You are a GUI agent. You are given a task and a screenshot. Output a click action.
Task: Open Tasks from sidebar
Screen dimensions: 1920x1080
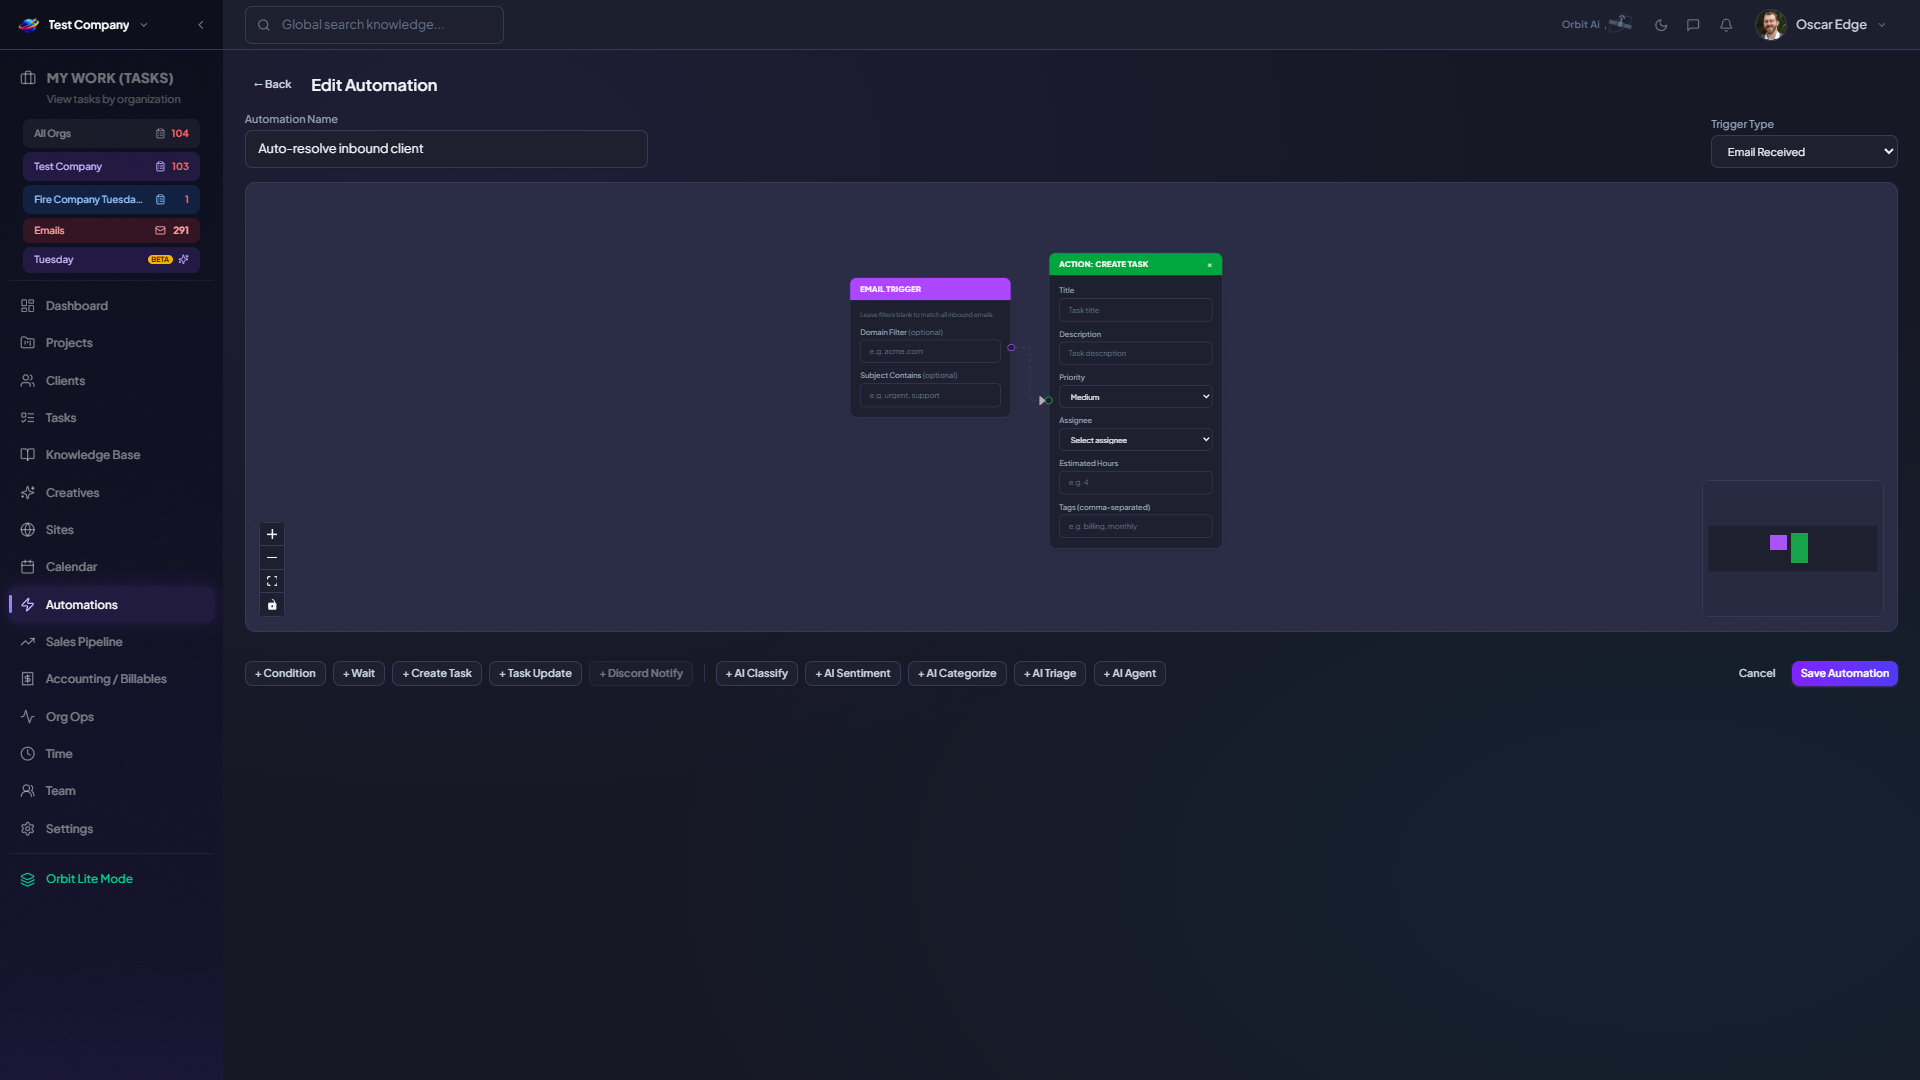coord(111,418)
